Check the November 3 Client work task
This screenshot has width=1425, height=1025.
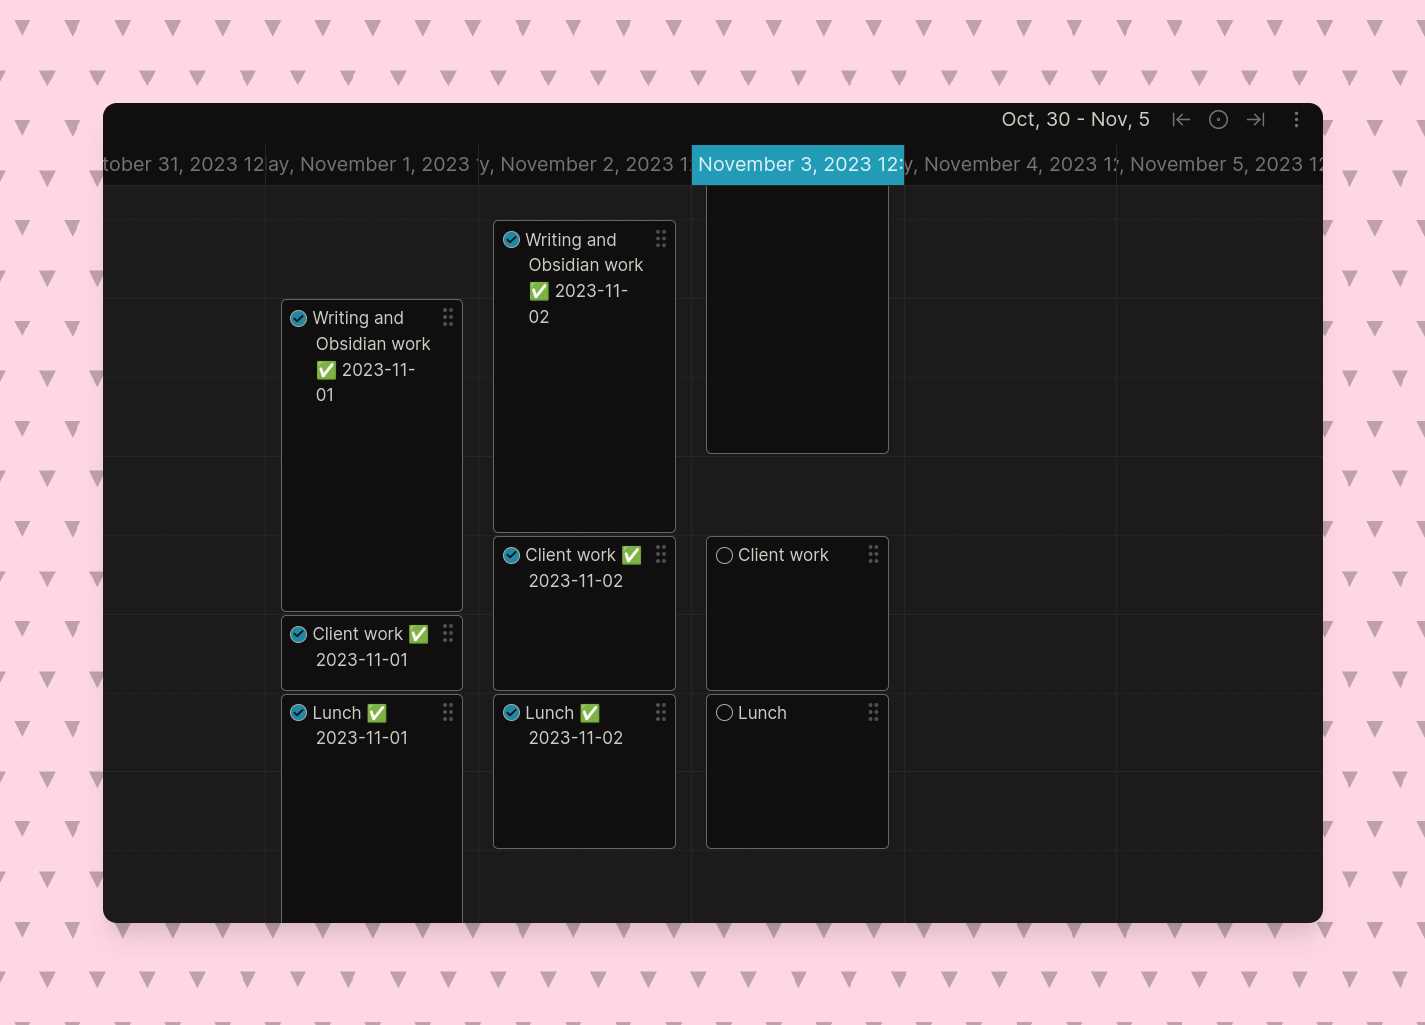pos(724,555)
